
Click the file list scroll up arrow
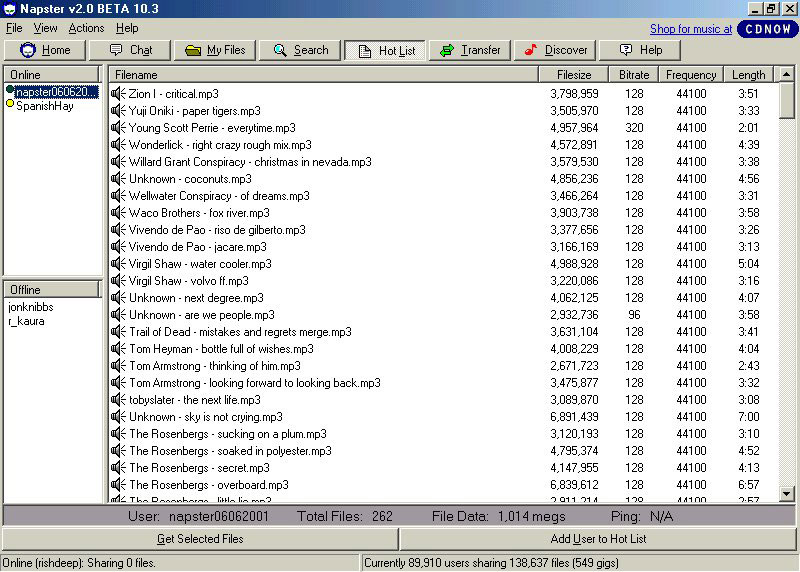[x=786, y=74]
